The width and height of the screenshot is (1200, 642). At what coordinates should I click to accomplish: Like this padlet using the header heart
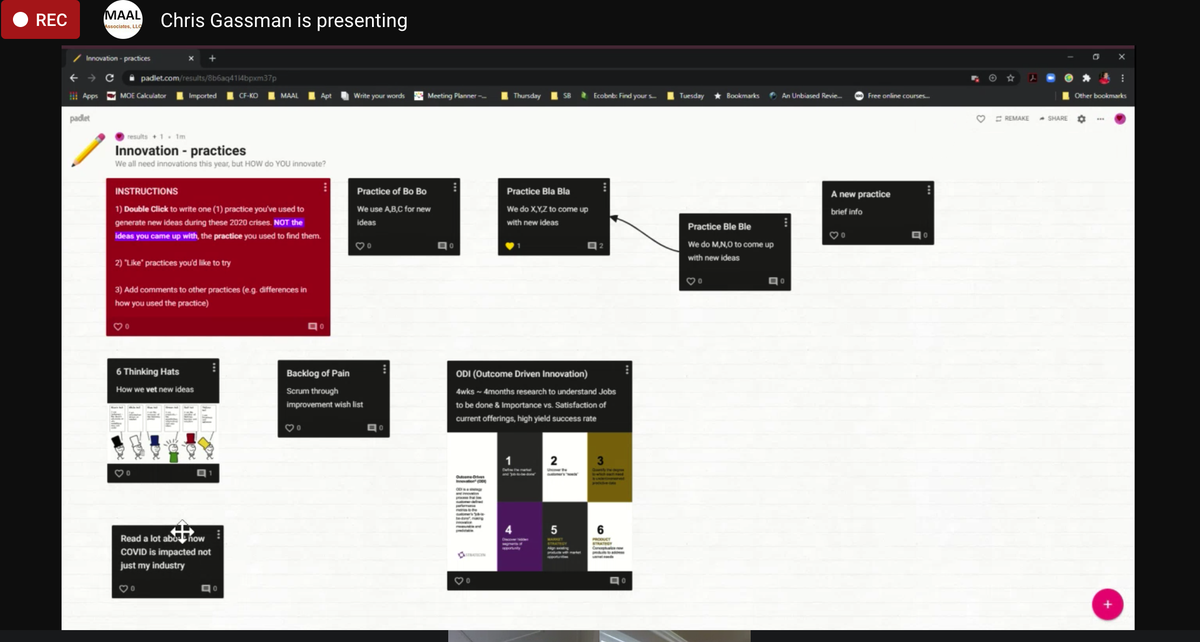tap(982, 119)
